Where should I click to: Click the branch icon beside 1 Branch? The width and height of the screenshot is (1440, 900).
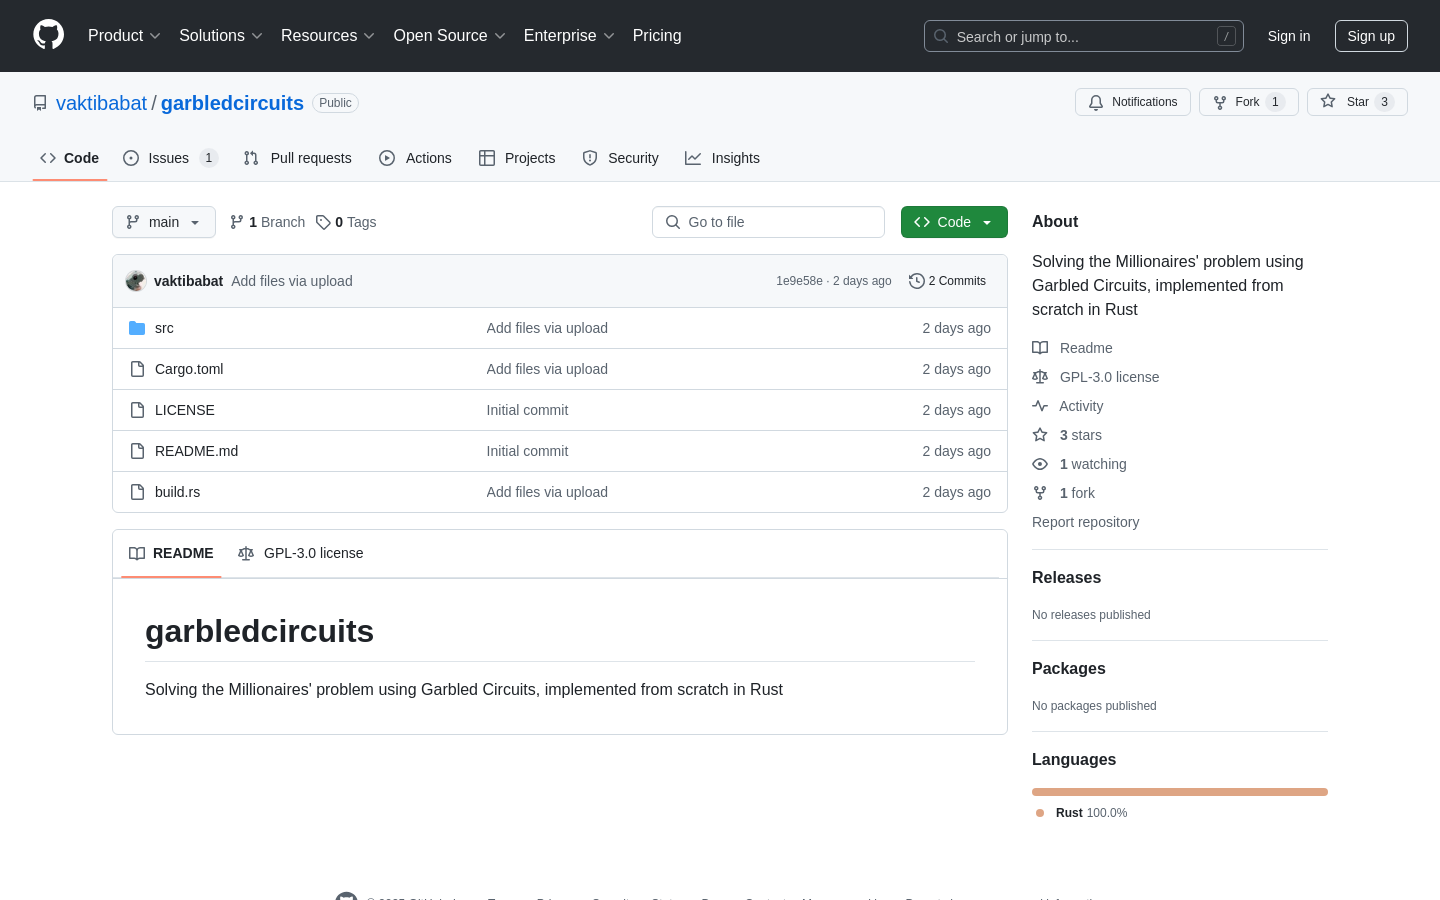pyautogui.click(x=237, y=222)
